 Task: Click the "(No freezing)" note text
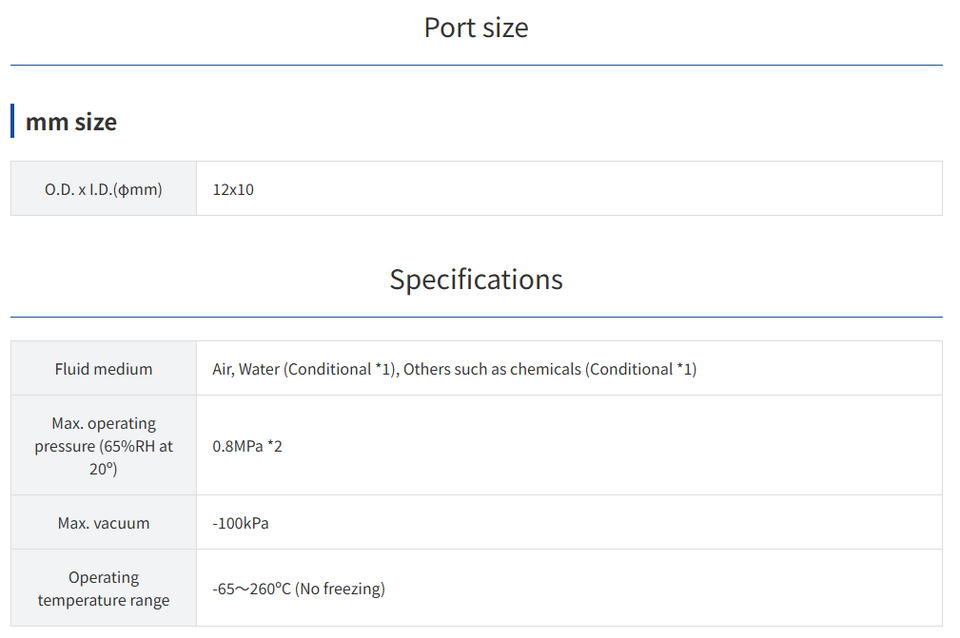click(340, 589)
